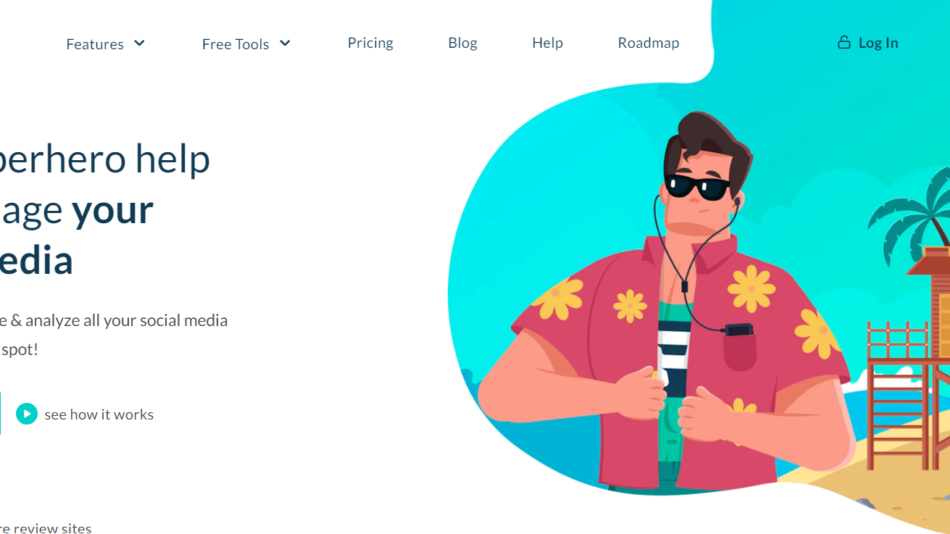Expand the Free Tools dropdown chevron
The width and height of the screenshot is (950, 534).
[x=285, y=43]
